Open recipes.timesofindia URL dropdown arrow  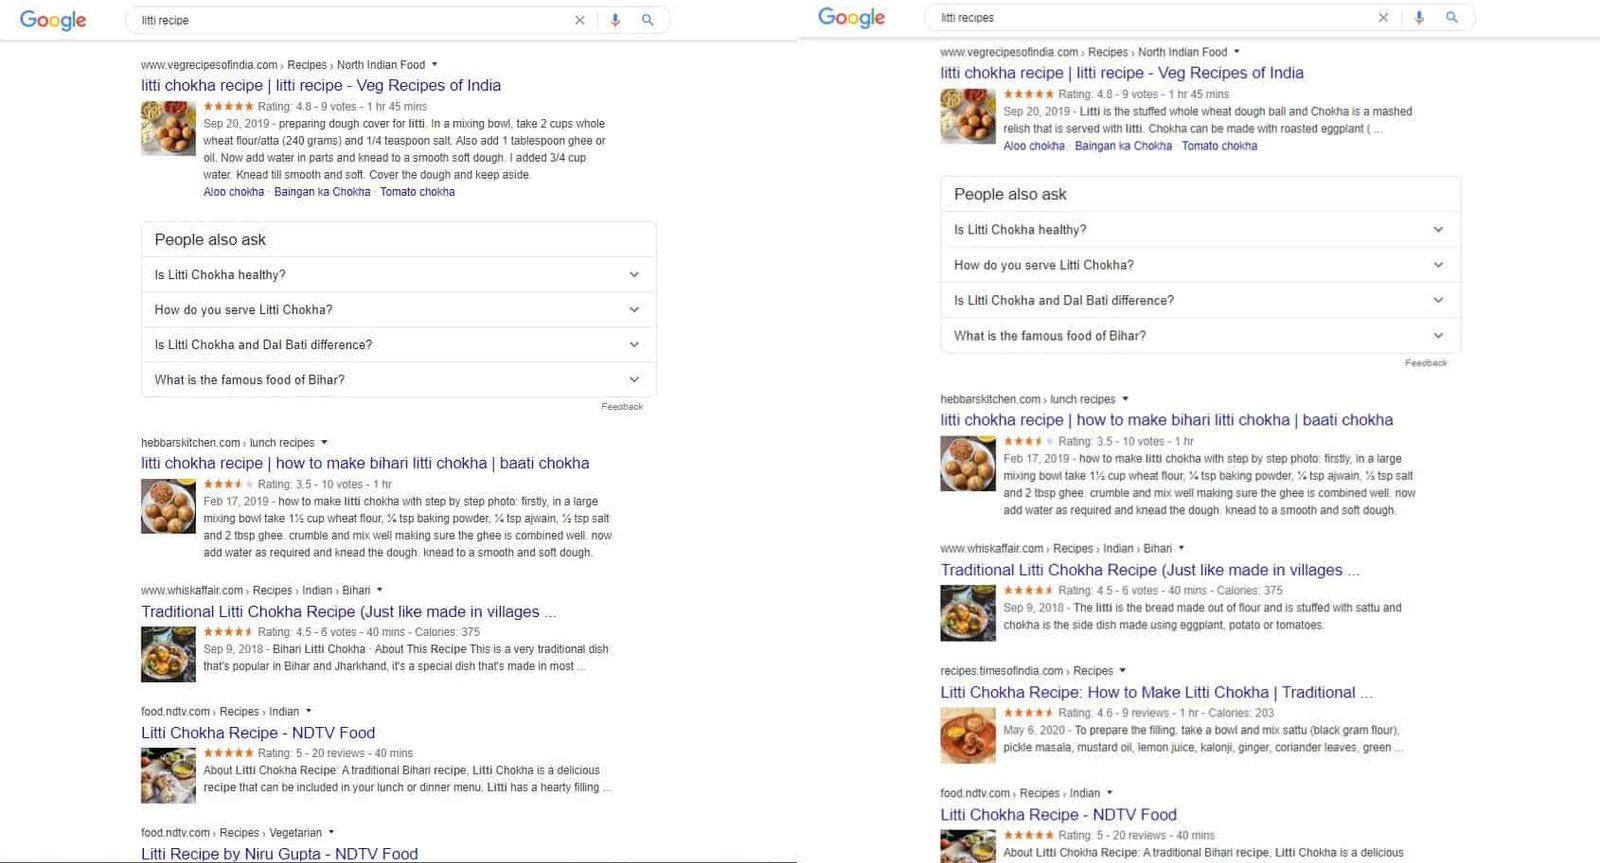pos(1122,670)
